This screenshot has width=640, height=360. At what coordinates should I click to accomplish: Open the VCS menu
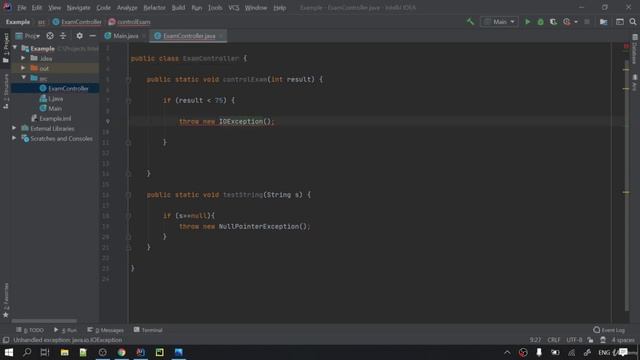(x=233, y=8)
